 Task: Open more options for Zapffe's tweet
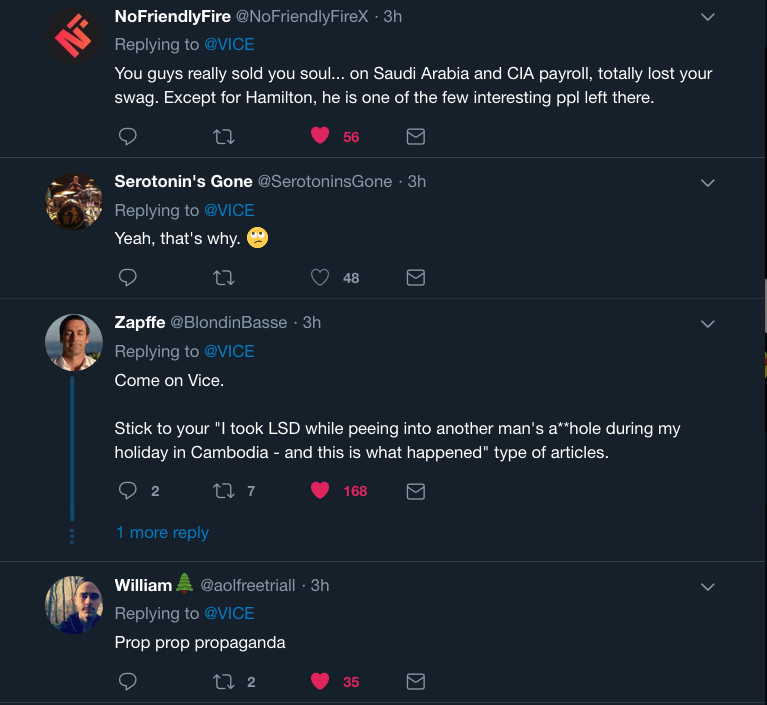(708, 324)
